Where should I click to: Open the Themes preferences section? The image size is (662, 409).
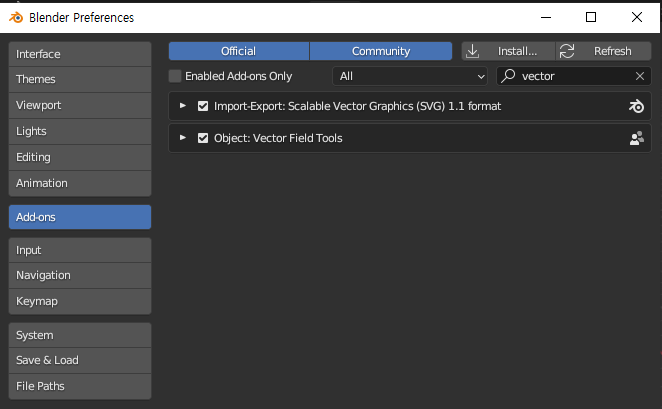(80, 79)
